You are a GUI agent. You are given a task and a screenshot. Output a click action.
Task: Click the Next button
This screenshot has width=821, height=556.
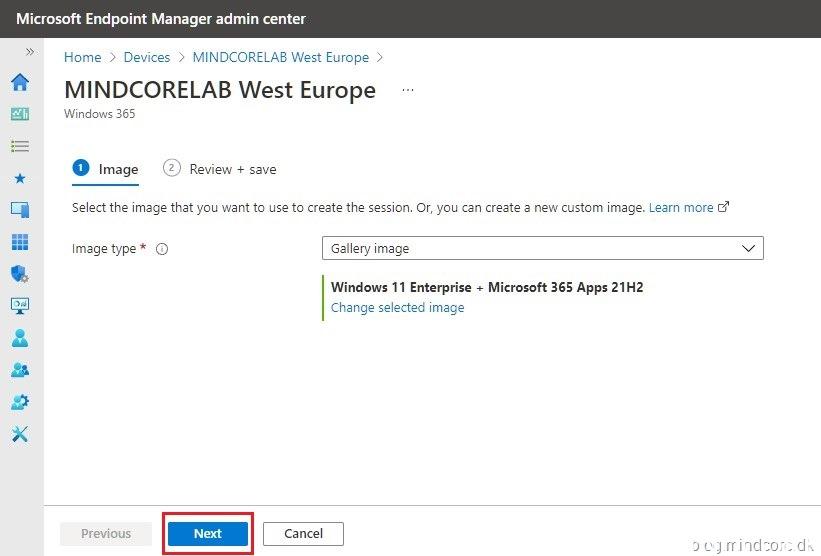point(208,534)
